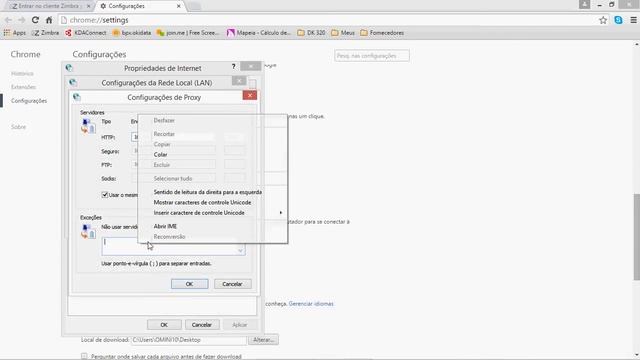This screenshot has height=360, width=640.
Task: Click the help question mark in Propriedades de Internet
Action: [233, 67]
